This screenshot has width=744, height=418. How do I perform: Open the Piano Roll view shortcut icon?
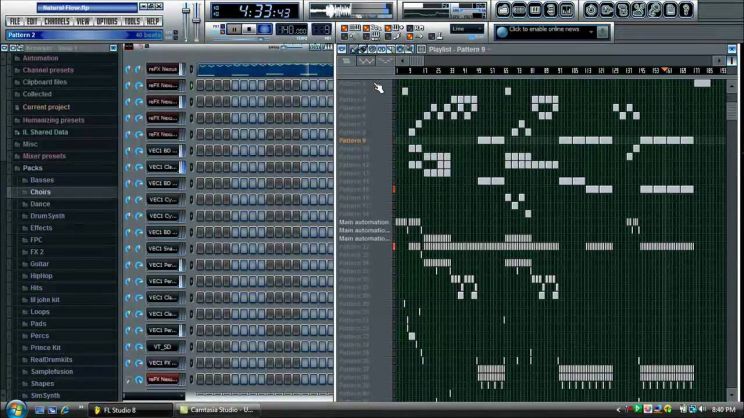coord(535,9)
